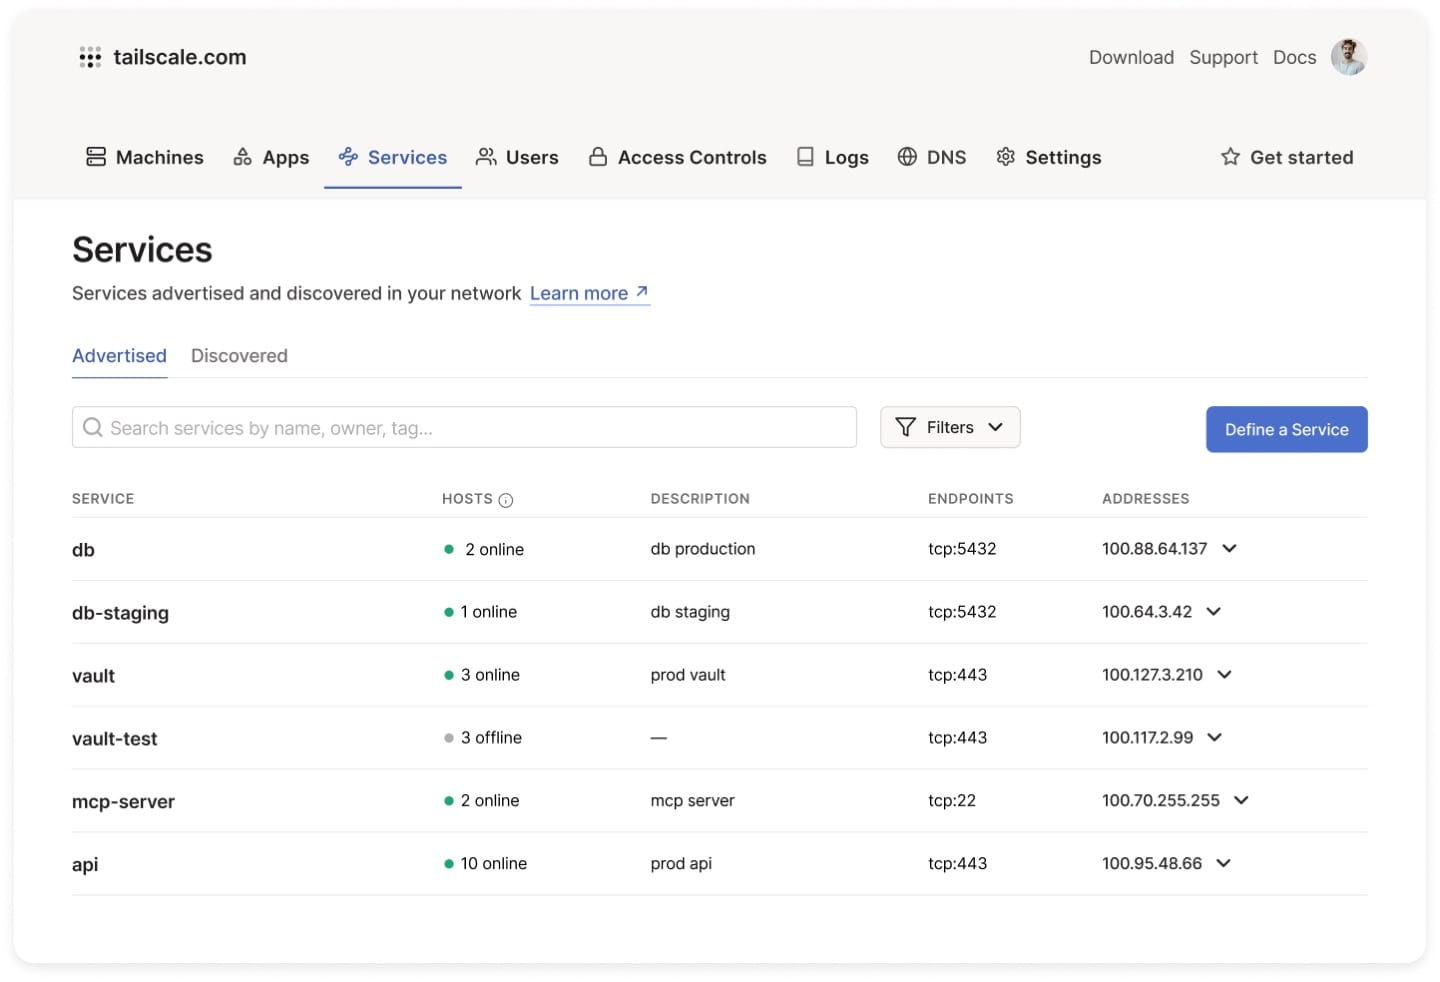Click the db production description
The height and width of the screenshot is (982, 1440).
703,548
